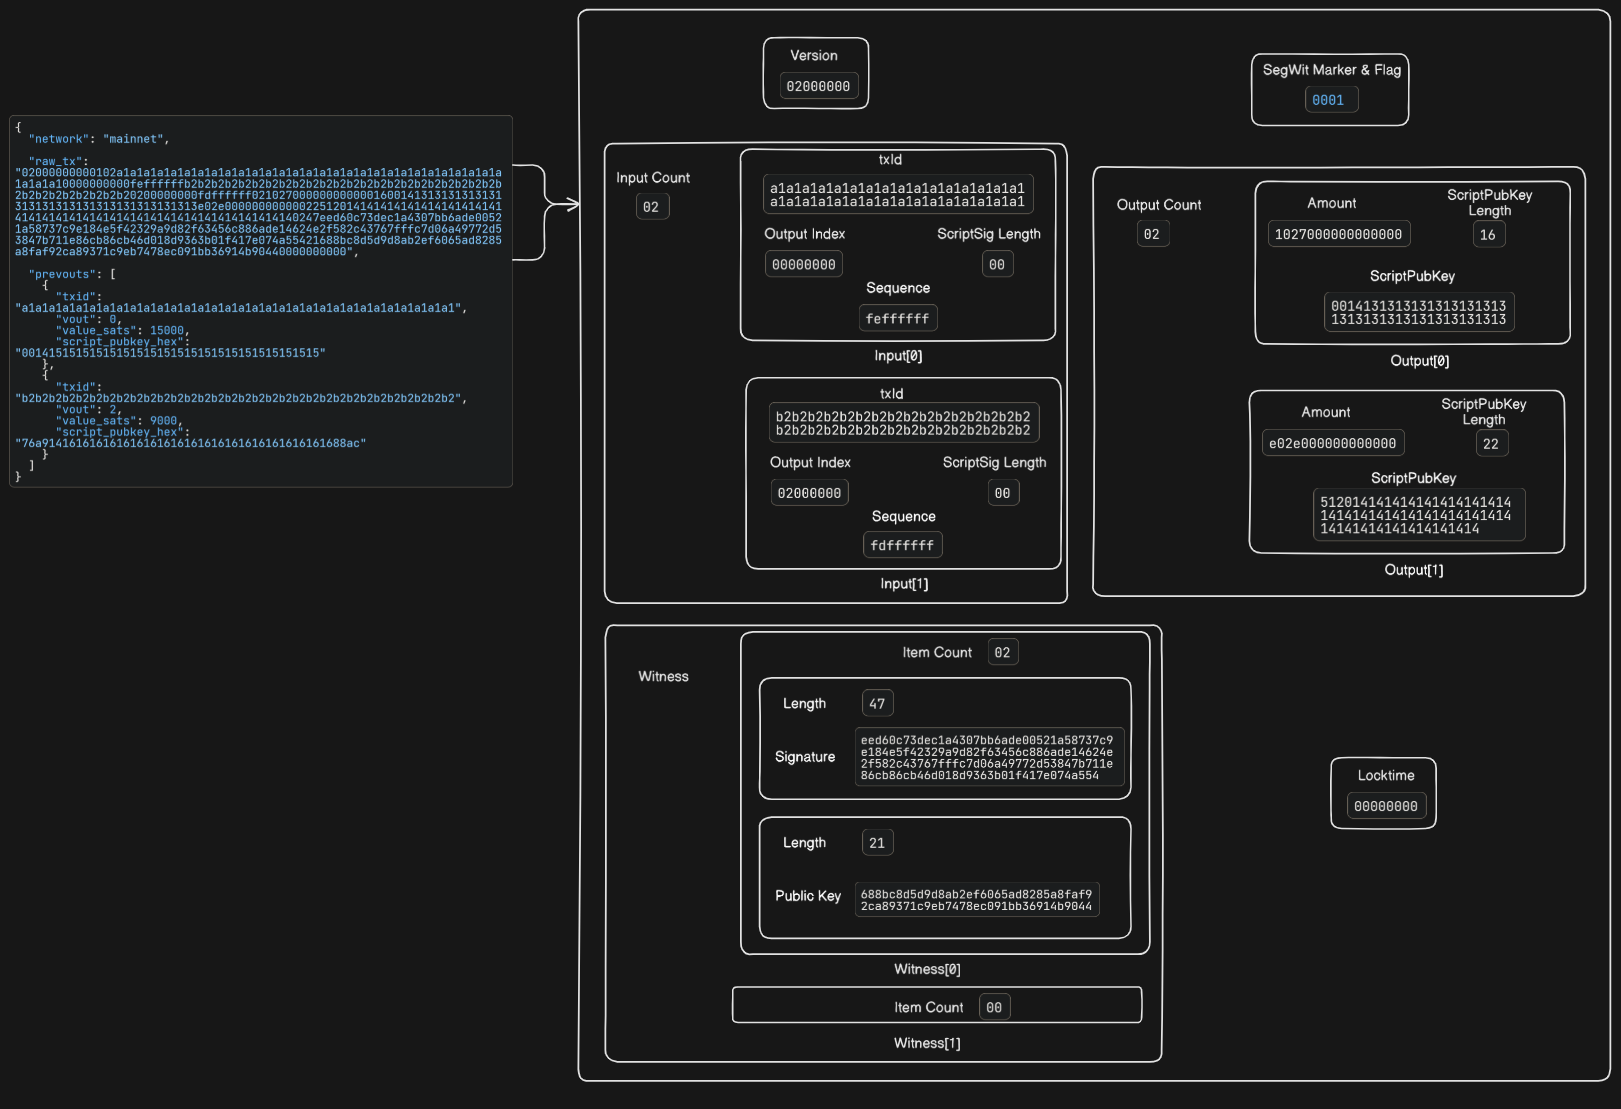
Task: Select ScriptPubKey Length 16 in Output[0]
Action: (1488, 233)
